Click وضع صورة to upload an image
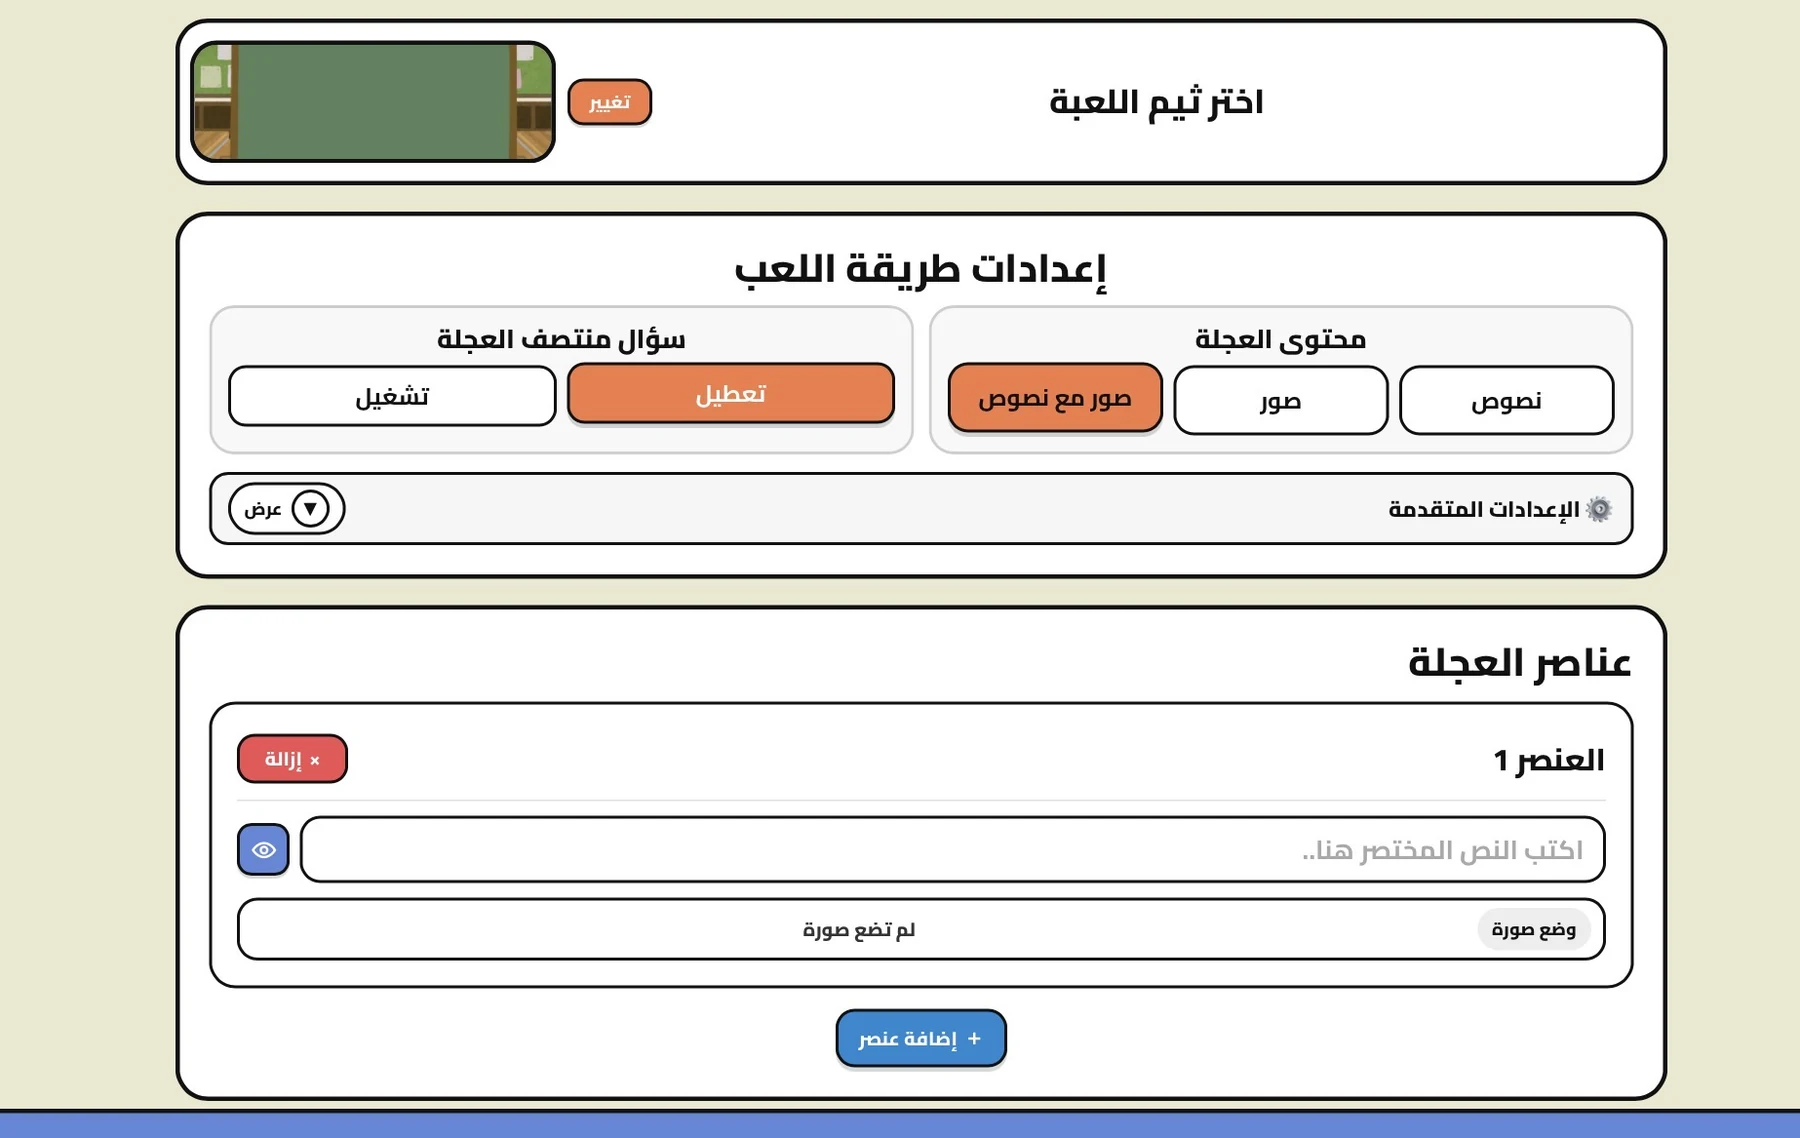The height and width of the screenshot is (1138, 1800). point(1533,929)
